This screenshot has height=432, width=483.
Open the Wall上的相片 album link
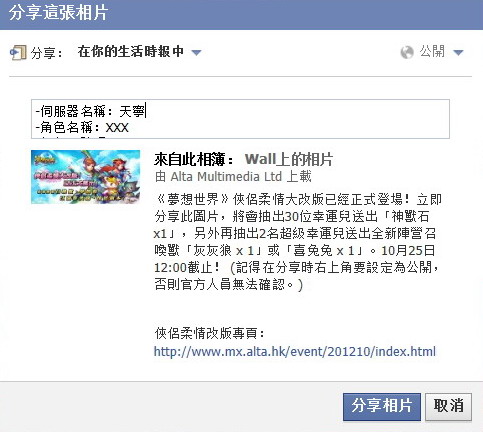[x=289, y=159]
